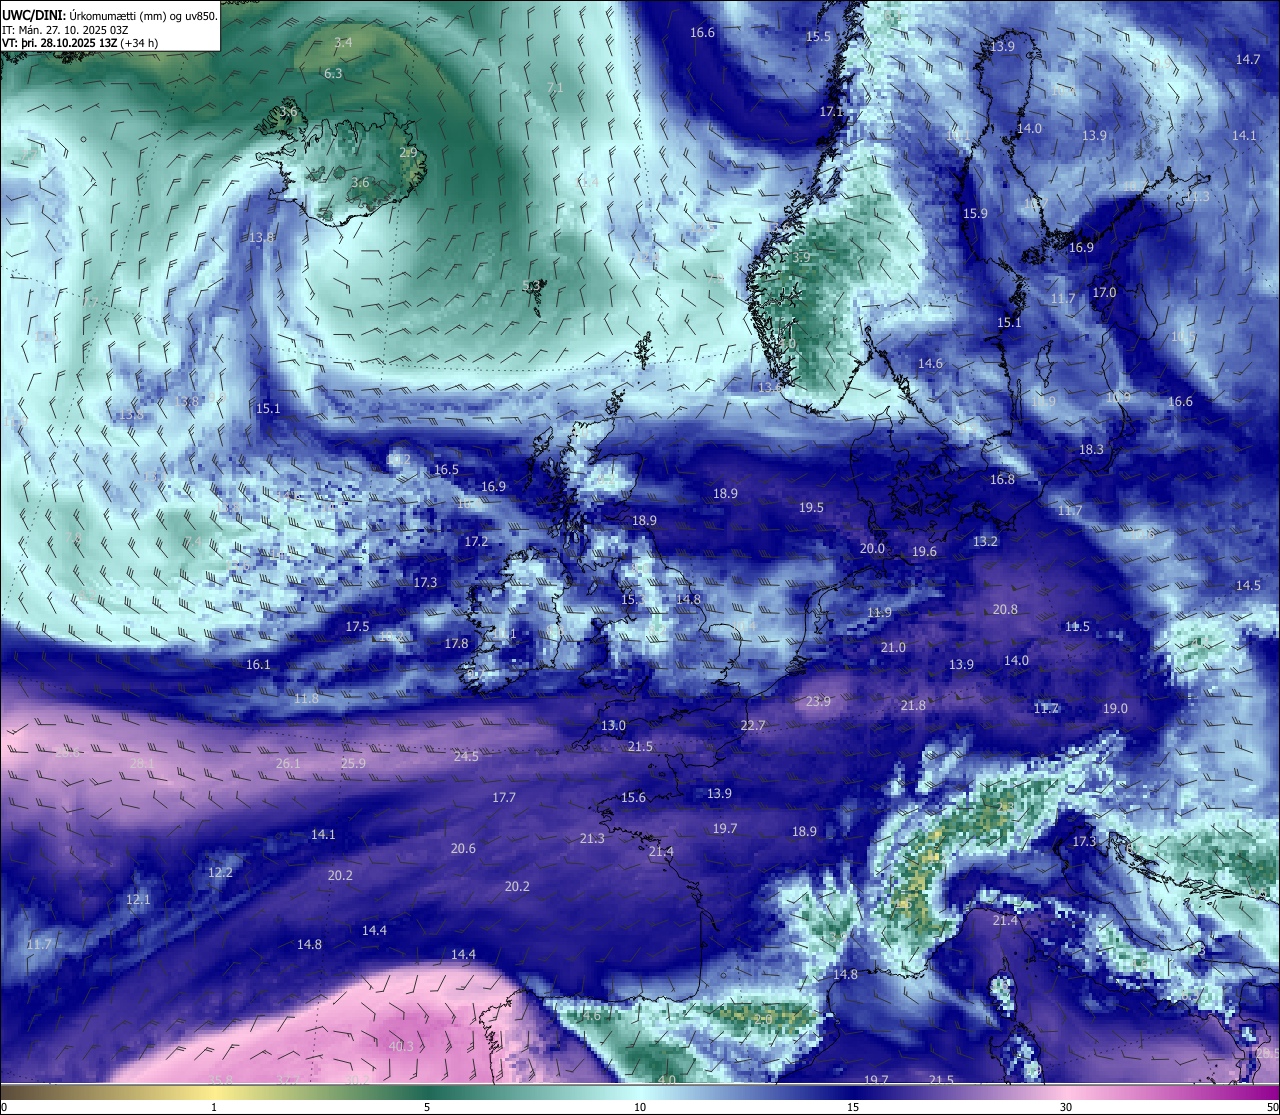This screenshot has width=1280, height=1115.
Task: Click the 17.5 value label
Action: tap(357, 626)
